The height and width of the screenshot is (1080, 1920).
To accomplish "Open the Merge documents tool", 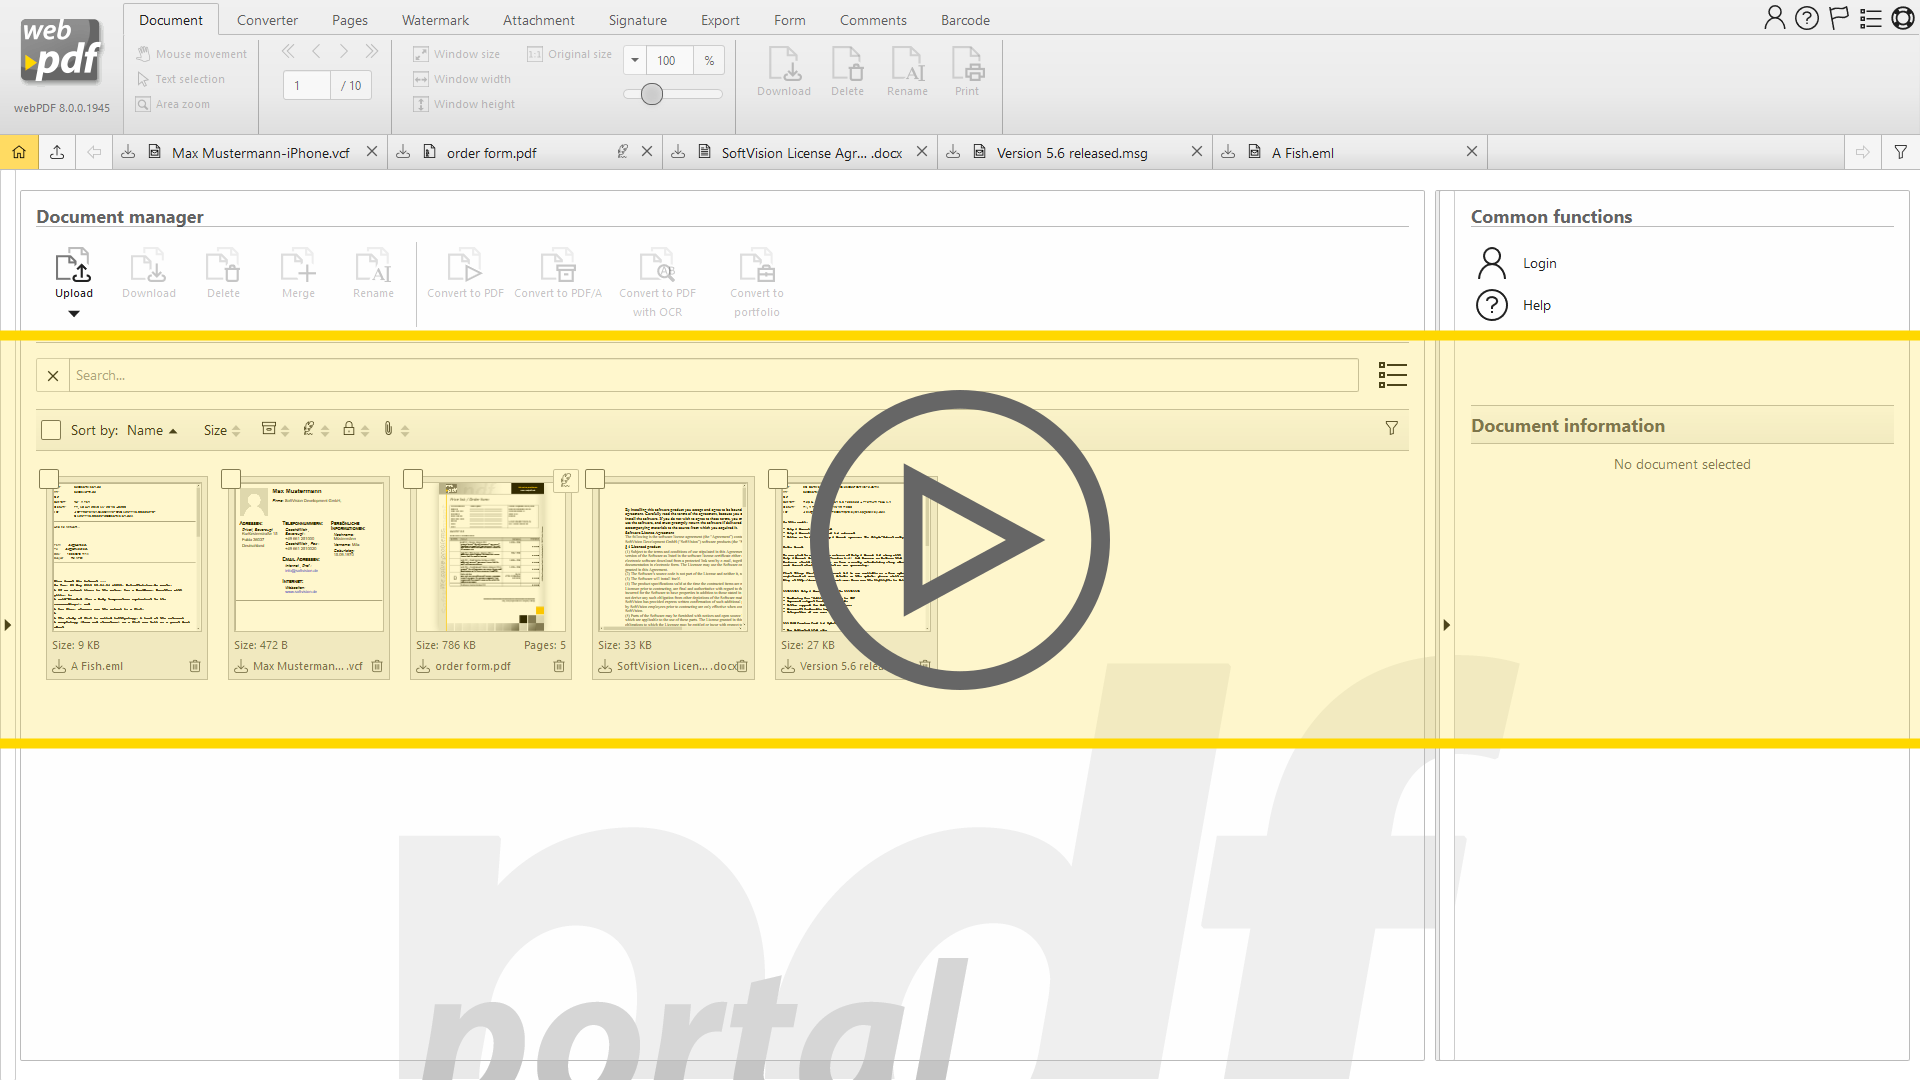I will click(x=297, y=272).
